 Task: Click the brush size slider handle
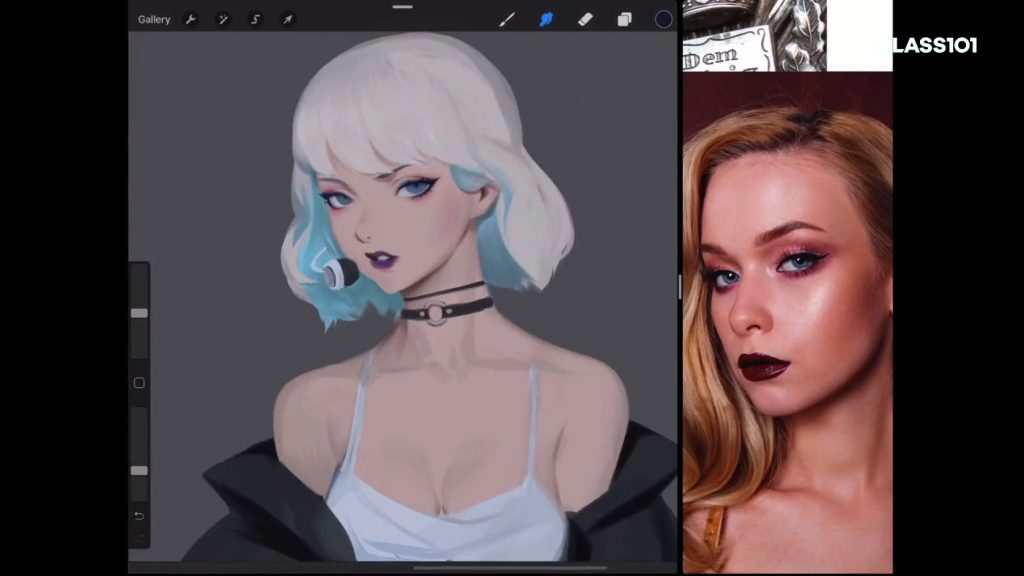pos(139,313)
